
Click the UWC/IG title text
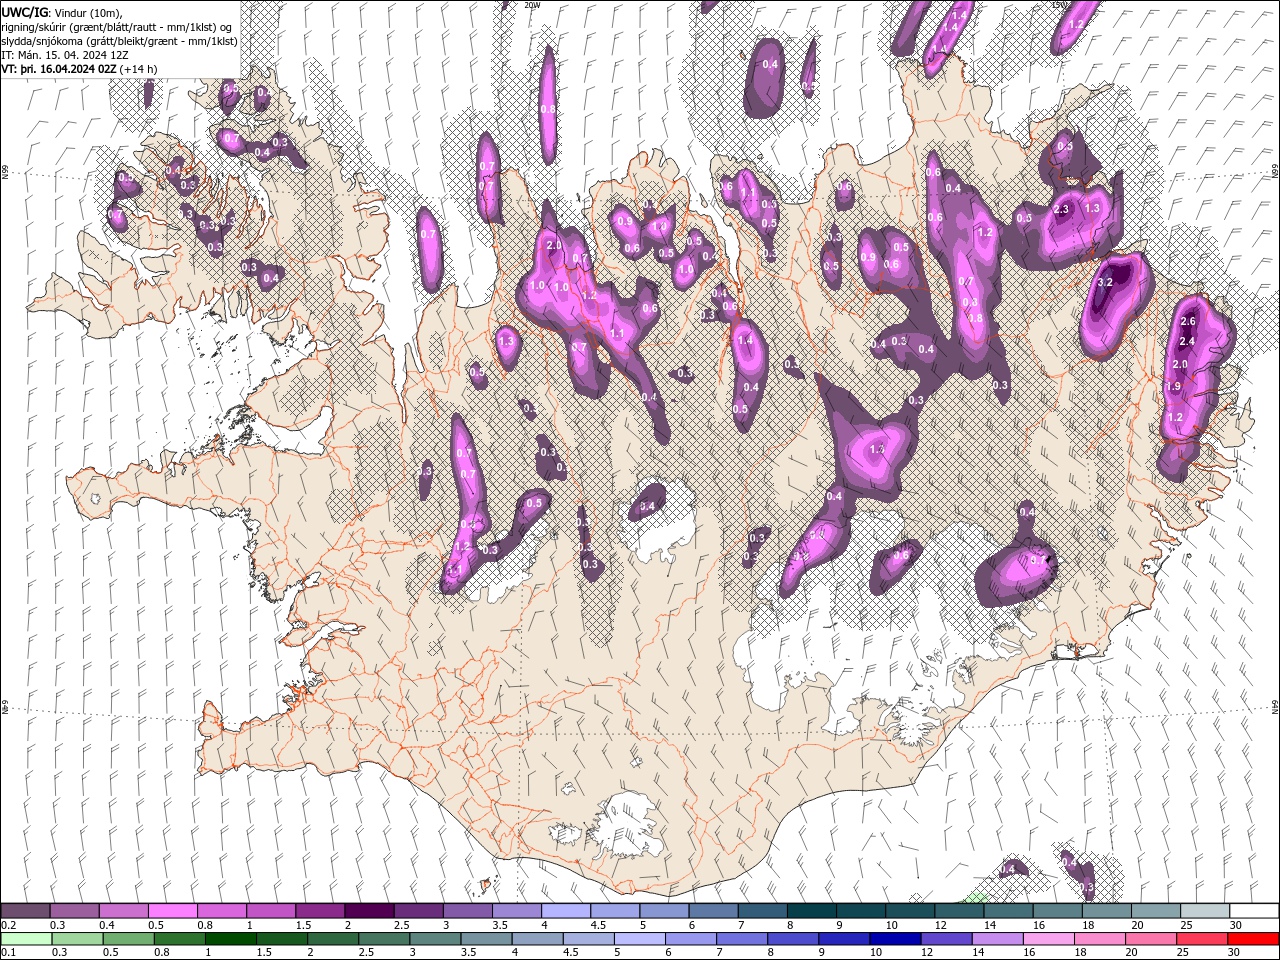point(24,12)
